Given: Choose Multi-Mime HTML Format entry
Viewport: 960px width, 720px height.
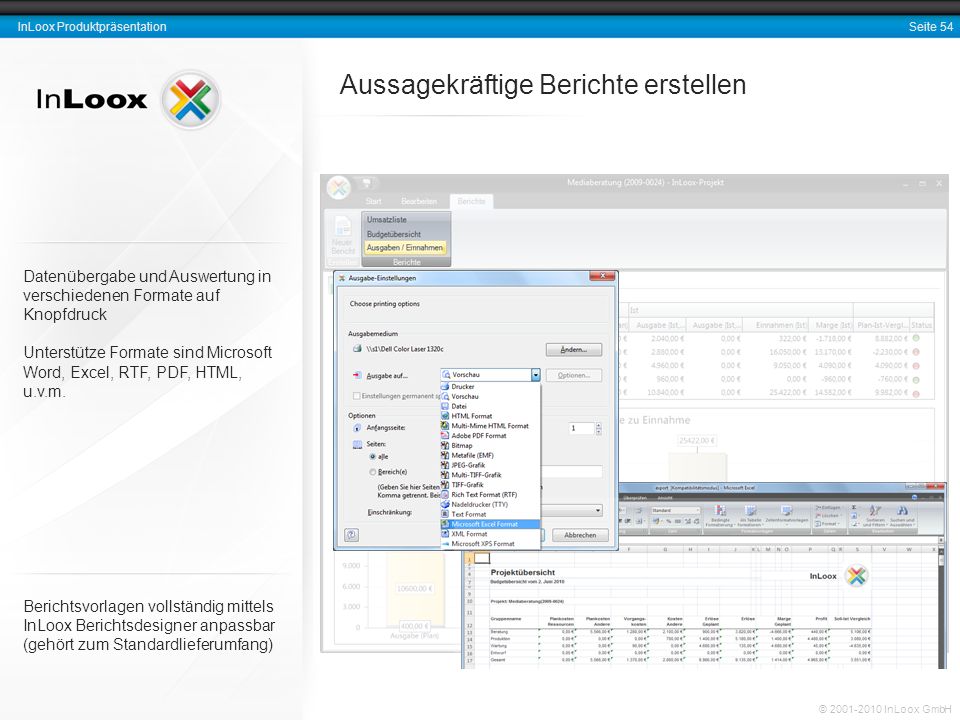Looking at the screenshot, I should 490,426.
